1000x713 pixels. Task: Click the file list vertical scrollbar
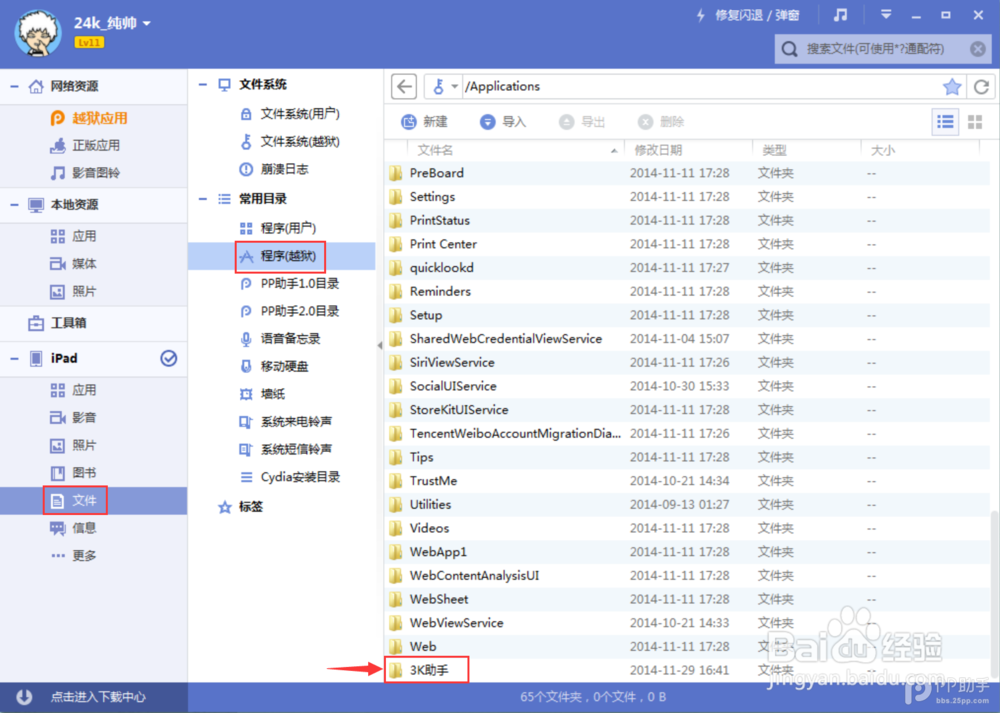994,593
